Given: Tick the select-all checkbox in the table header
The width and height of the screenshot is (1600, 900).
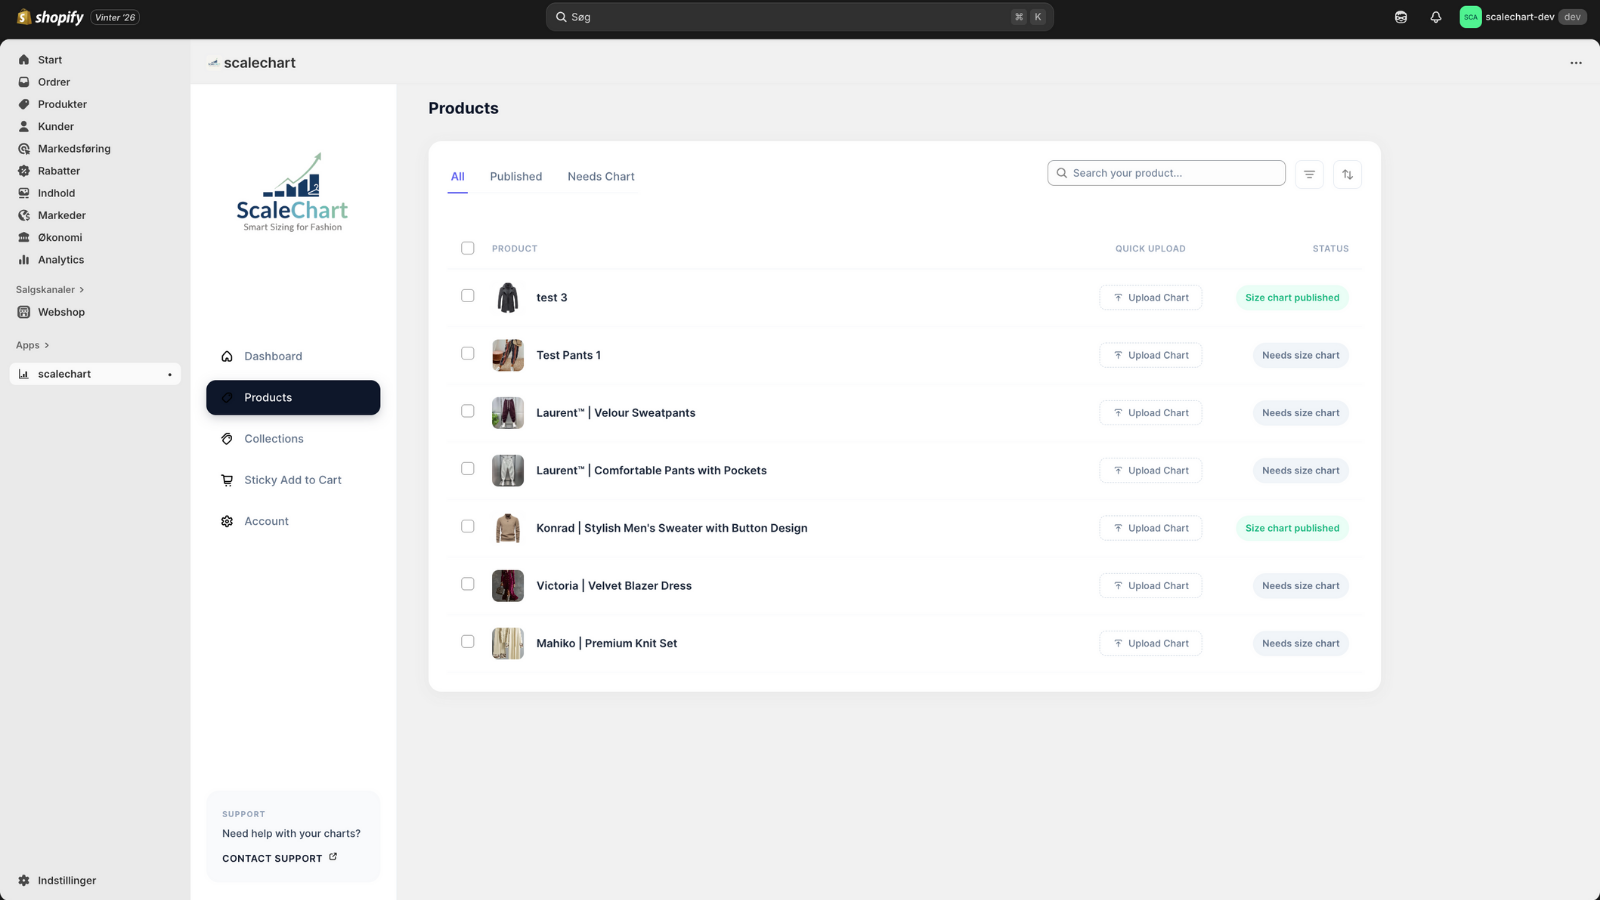Looking at the screenshot, I should [468, 248].
